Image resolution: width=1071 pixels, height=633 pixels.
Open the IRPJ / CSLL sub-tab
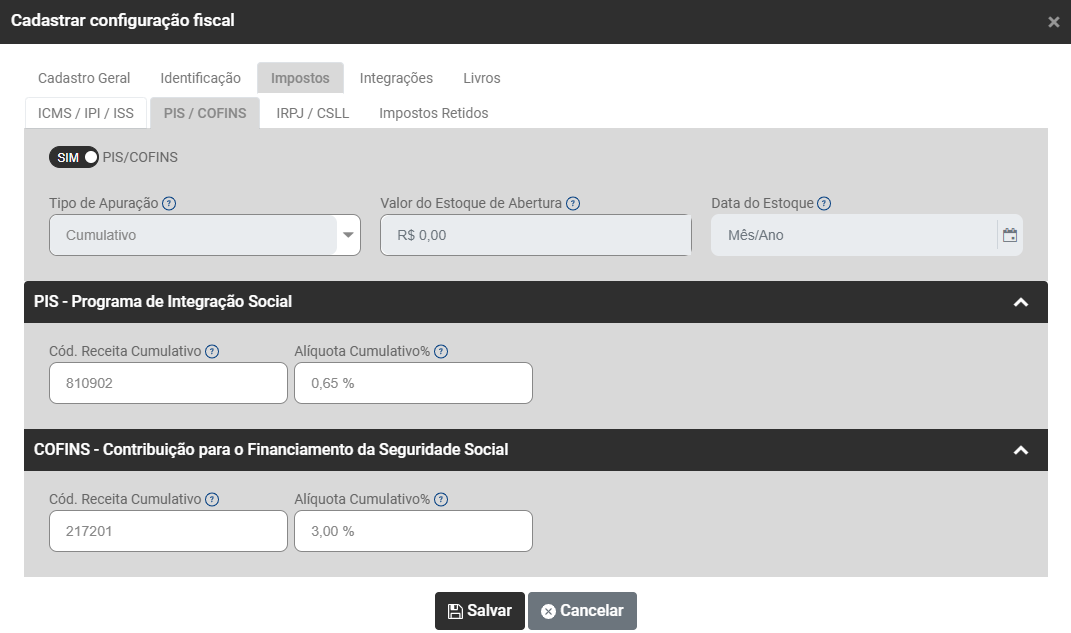coord(313,113)
